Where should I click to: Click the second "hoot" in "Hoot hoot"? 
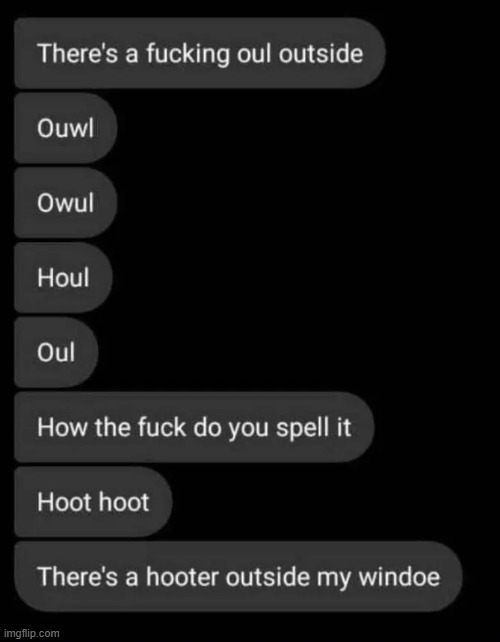121,502
